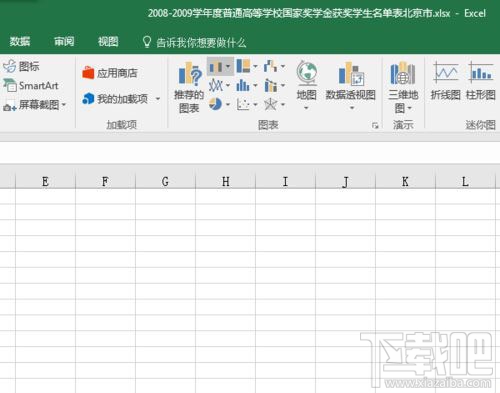This screenshot has width=500, height=393.
Task: Expand the PivotChart (数据透视图) dropdown arrow
Action: tap(352, 108)
